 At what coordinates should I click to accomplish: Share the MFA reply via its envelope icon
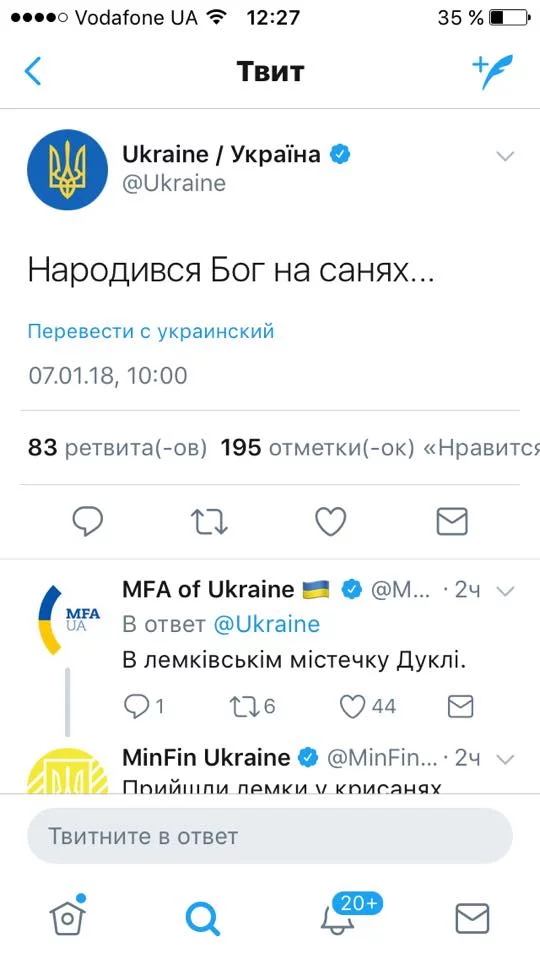click(460, 707)
